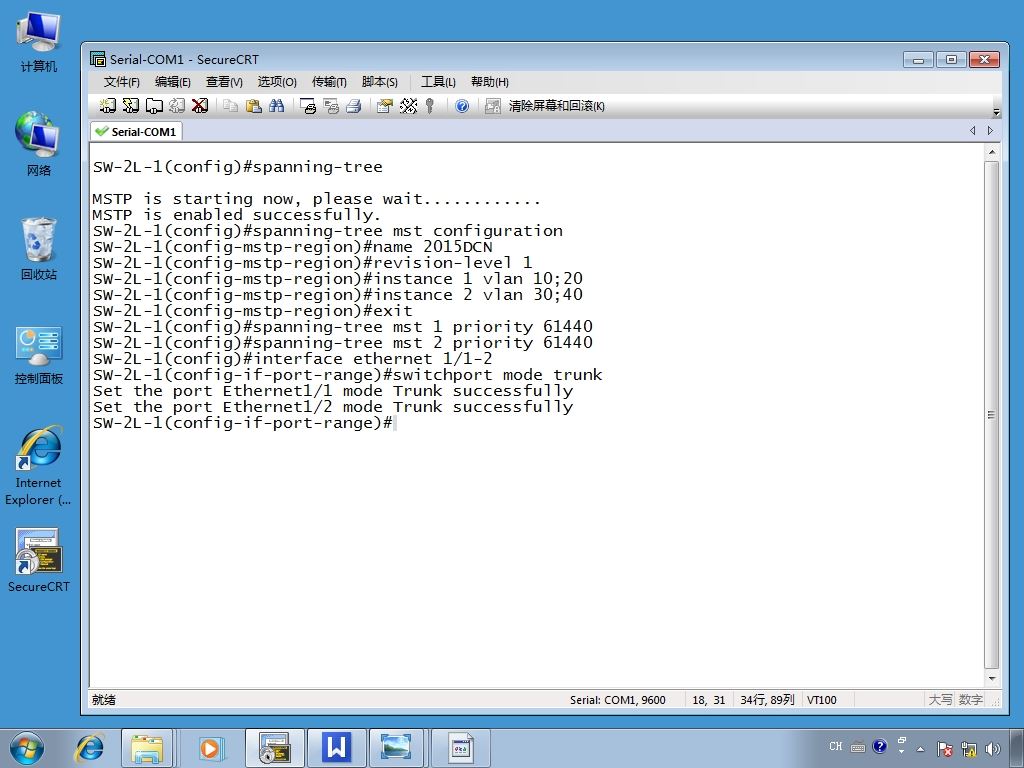Open Session Options toolbar icon
Screen dimensions: 1024x768
click(385, 106)
